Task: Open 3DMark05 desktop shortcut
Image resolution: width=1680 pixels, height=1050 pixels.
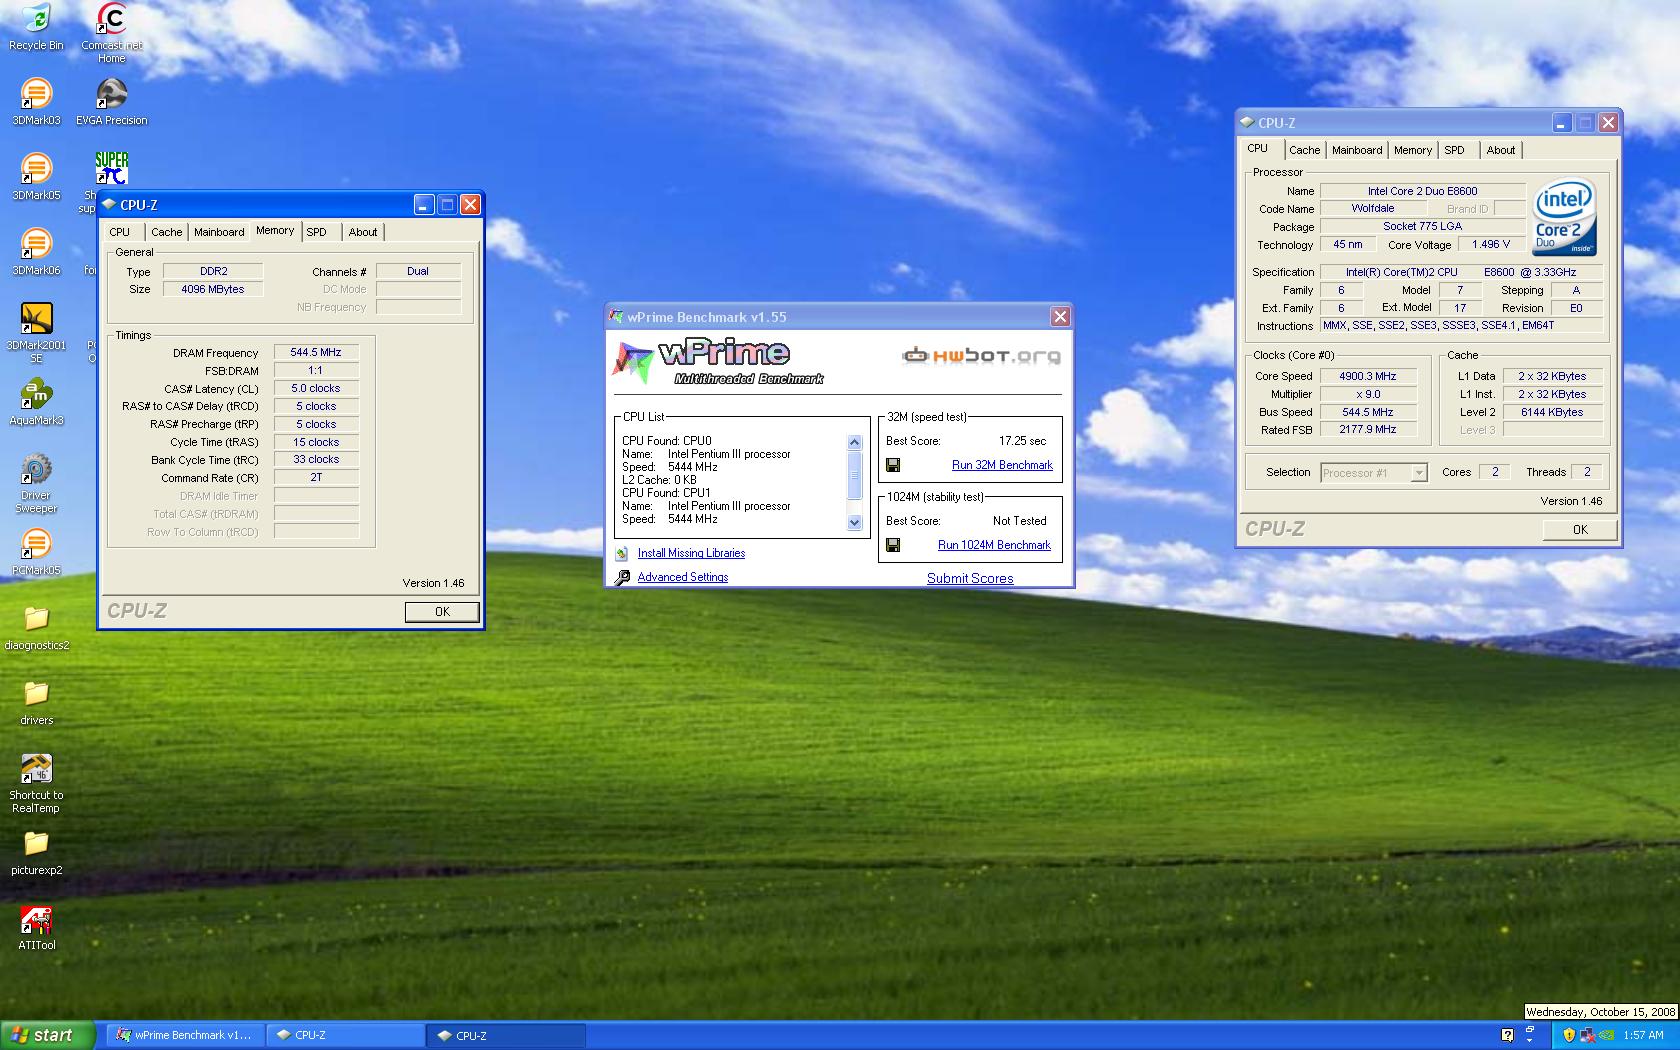Action: click(x=36, y=177)
